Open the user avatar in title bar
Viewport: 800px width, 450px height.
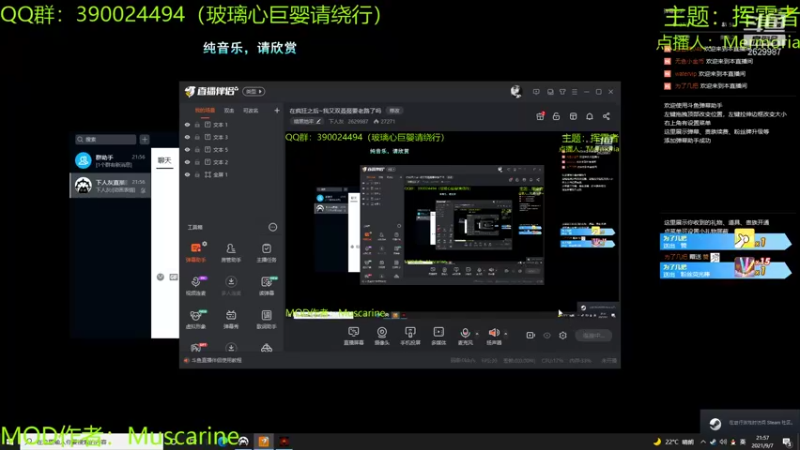[516, 91]
